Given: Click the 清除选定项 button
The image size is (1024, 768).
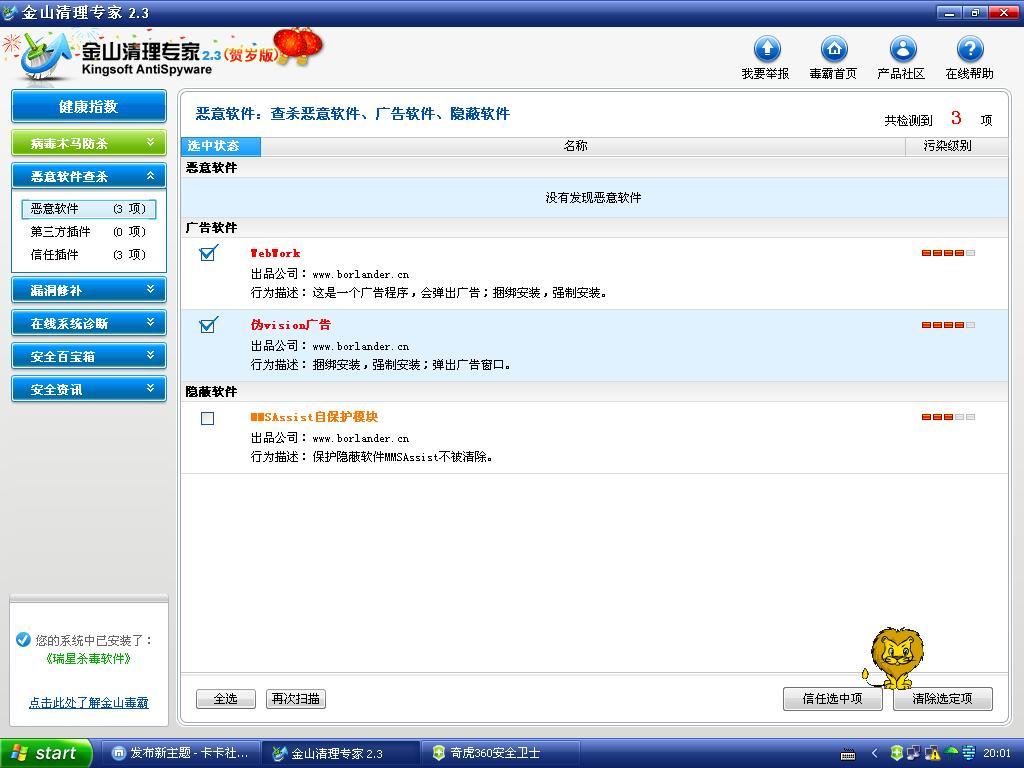Looking at the screenshot, I should [x=942, y=699].
